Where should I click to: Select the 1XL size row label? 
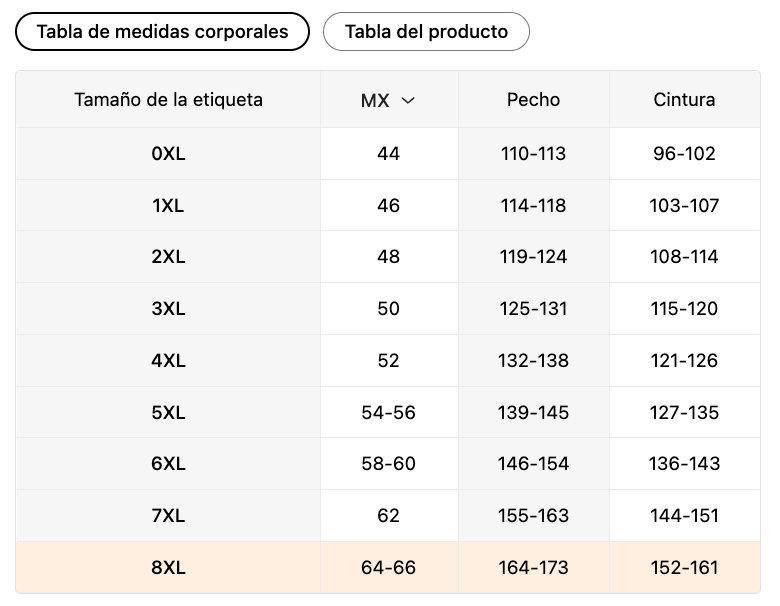[169, 205]
